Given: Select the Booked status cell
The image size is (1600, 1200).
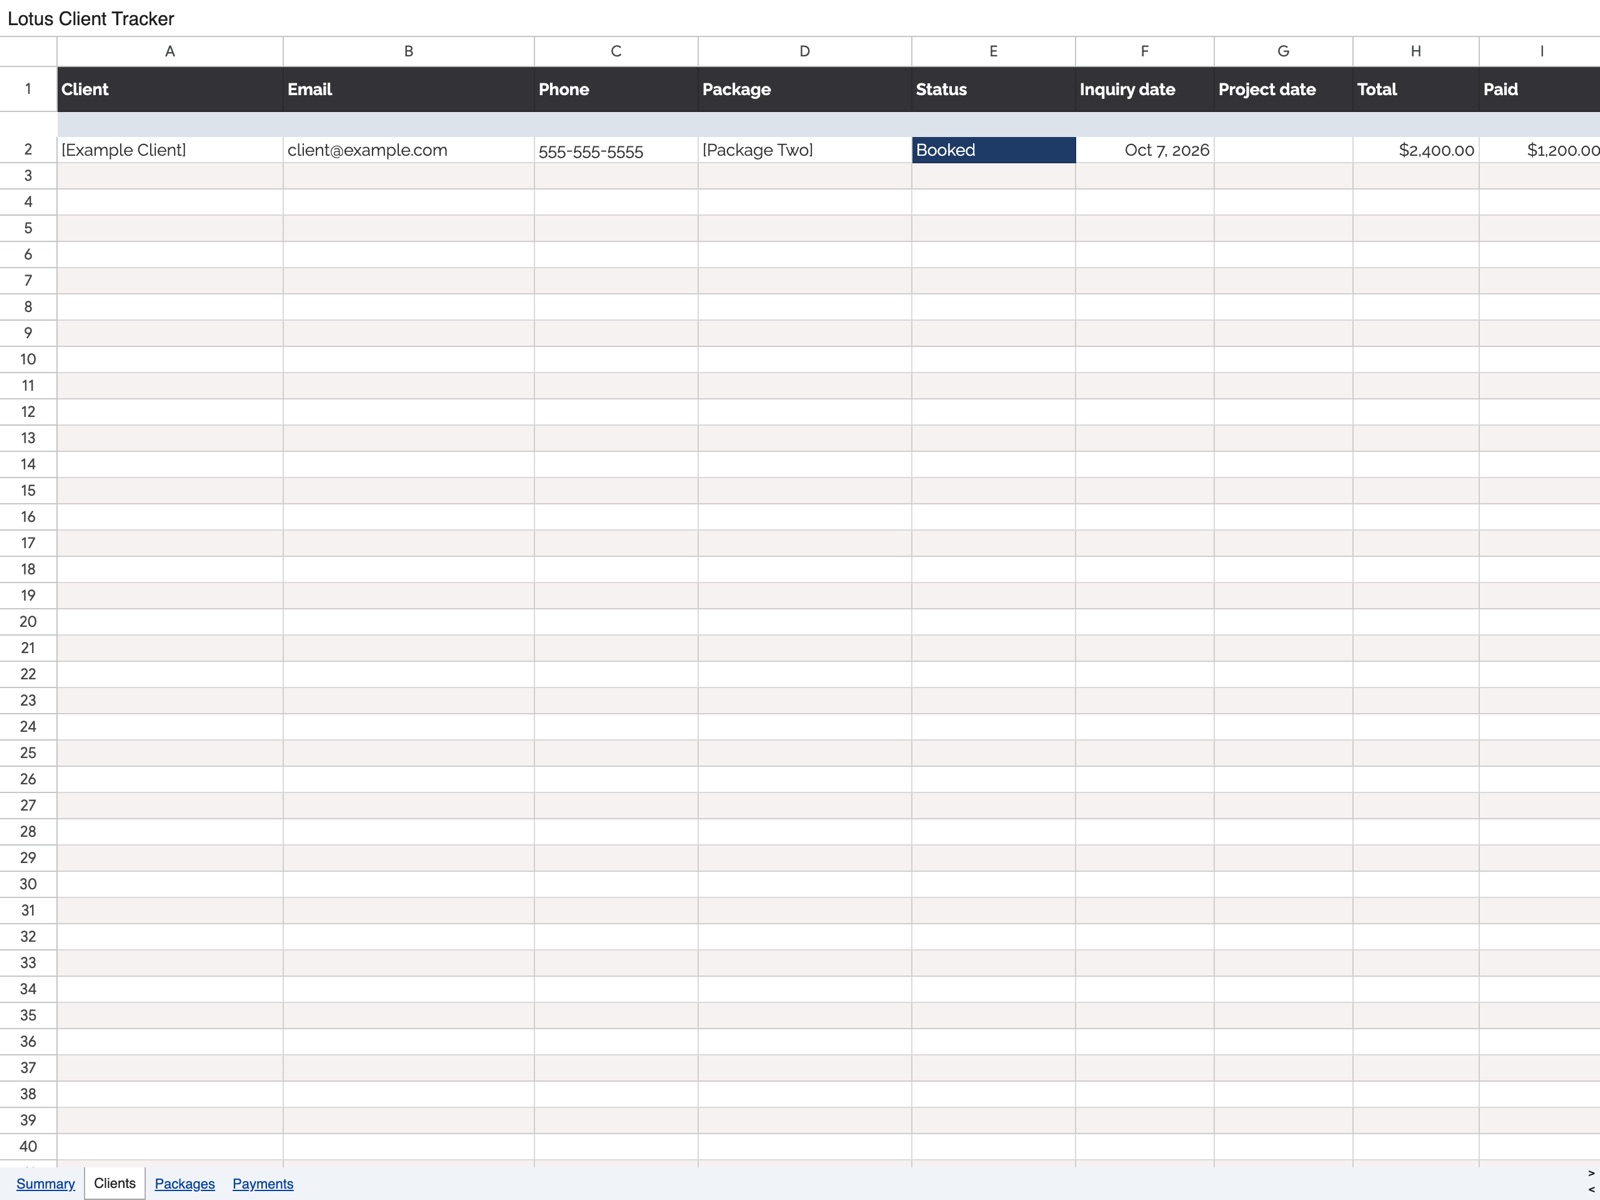Looking at the screenshot, I should click(994, 150).
